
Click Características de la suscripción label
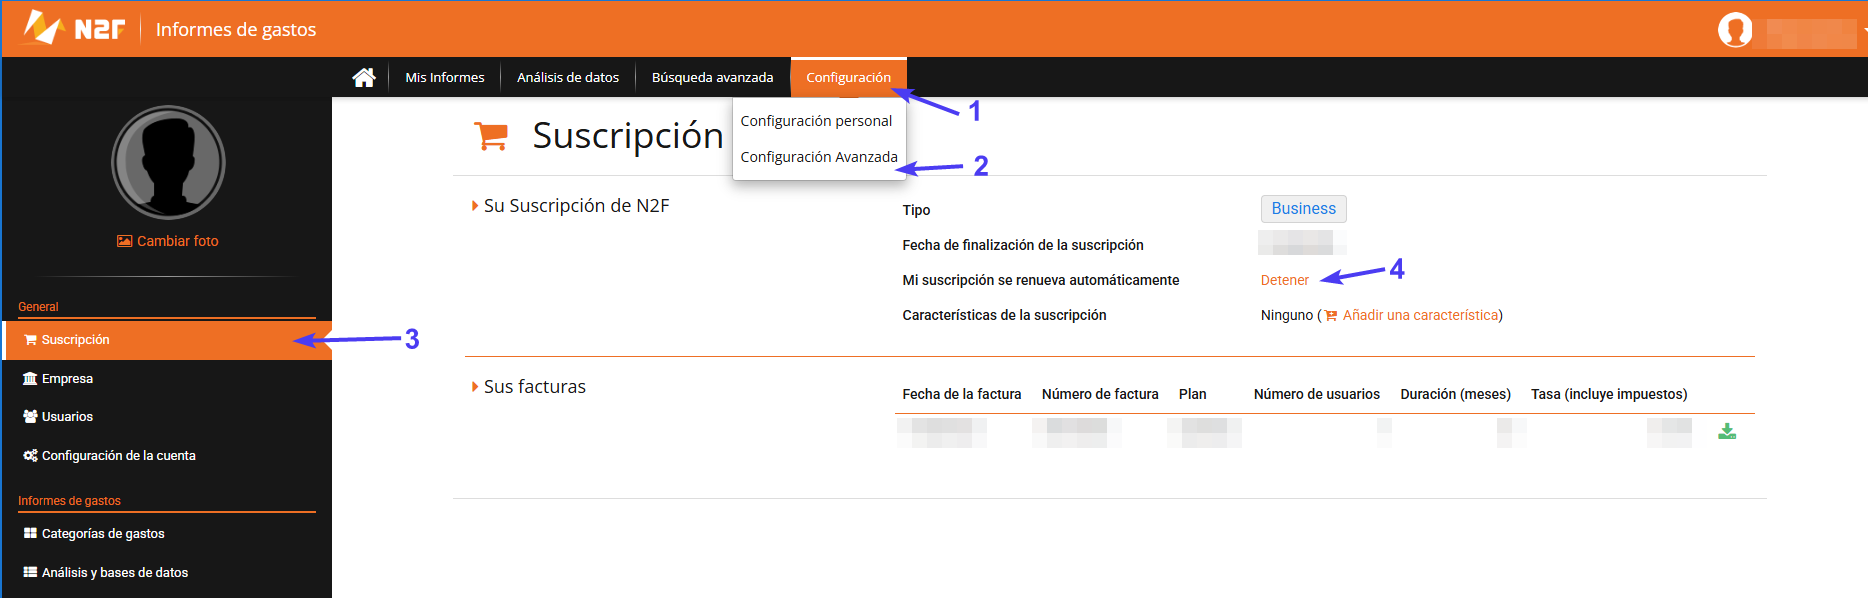[x=1004, y=315]
